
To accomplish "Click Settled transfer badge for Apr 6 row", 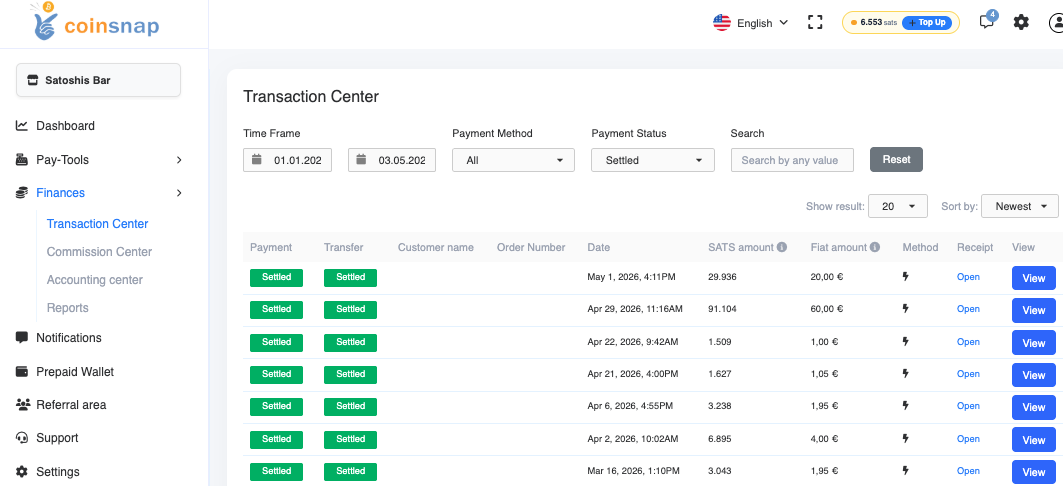I will (350, 406).
